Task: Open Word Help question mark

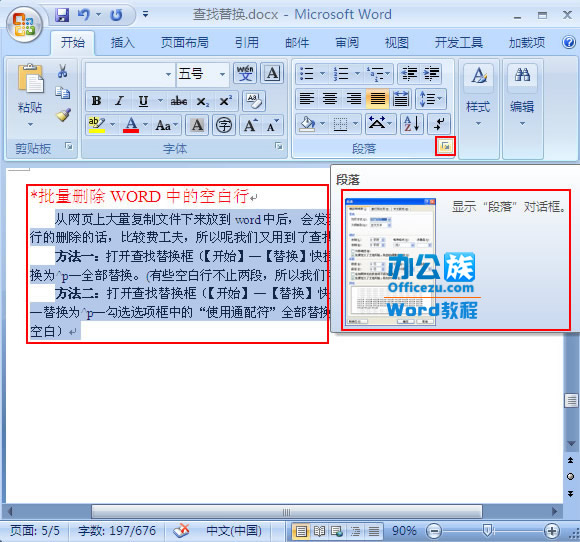Action: coord(569,42)
